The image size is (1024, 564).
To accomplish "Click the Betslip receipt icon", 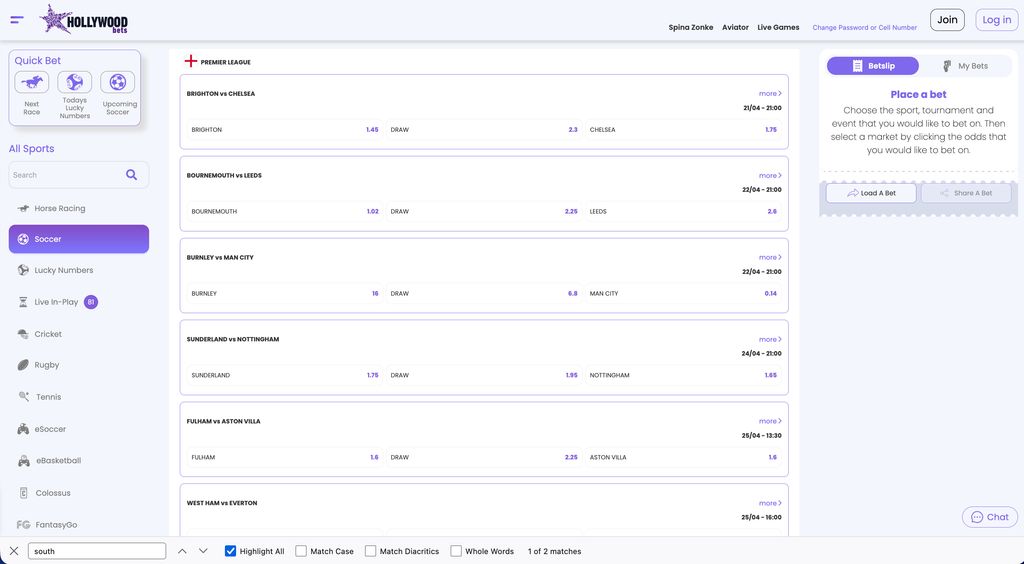I will coord(857,66).
